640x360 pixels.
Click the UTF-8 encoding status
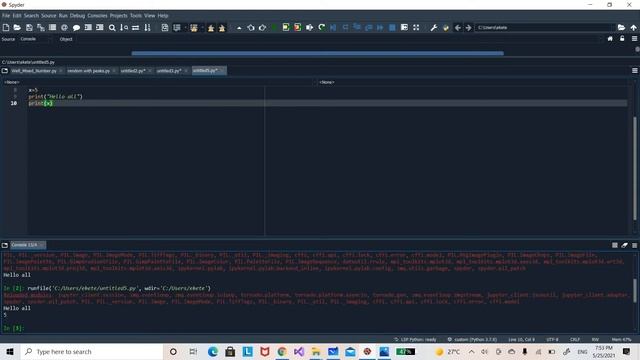point(552,339)
